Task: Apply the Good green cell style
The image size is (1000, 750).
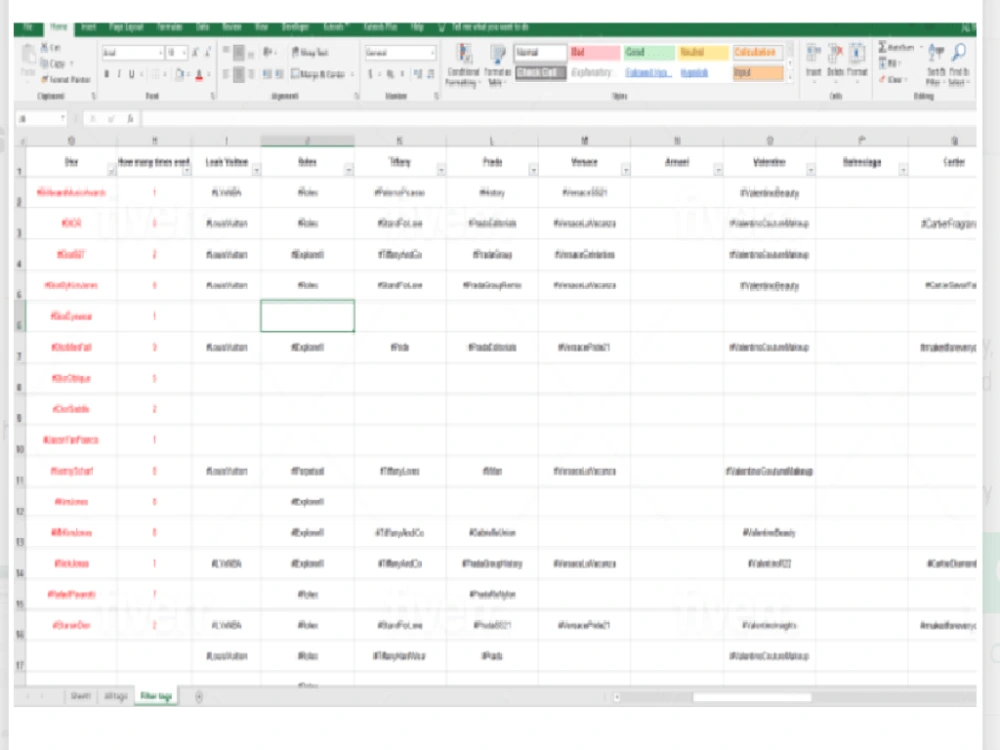Action: (649, 52)
